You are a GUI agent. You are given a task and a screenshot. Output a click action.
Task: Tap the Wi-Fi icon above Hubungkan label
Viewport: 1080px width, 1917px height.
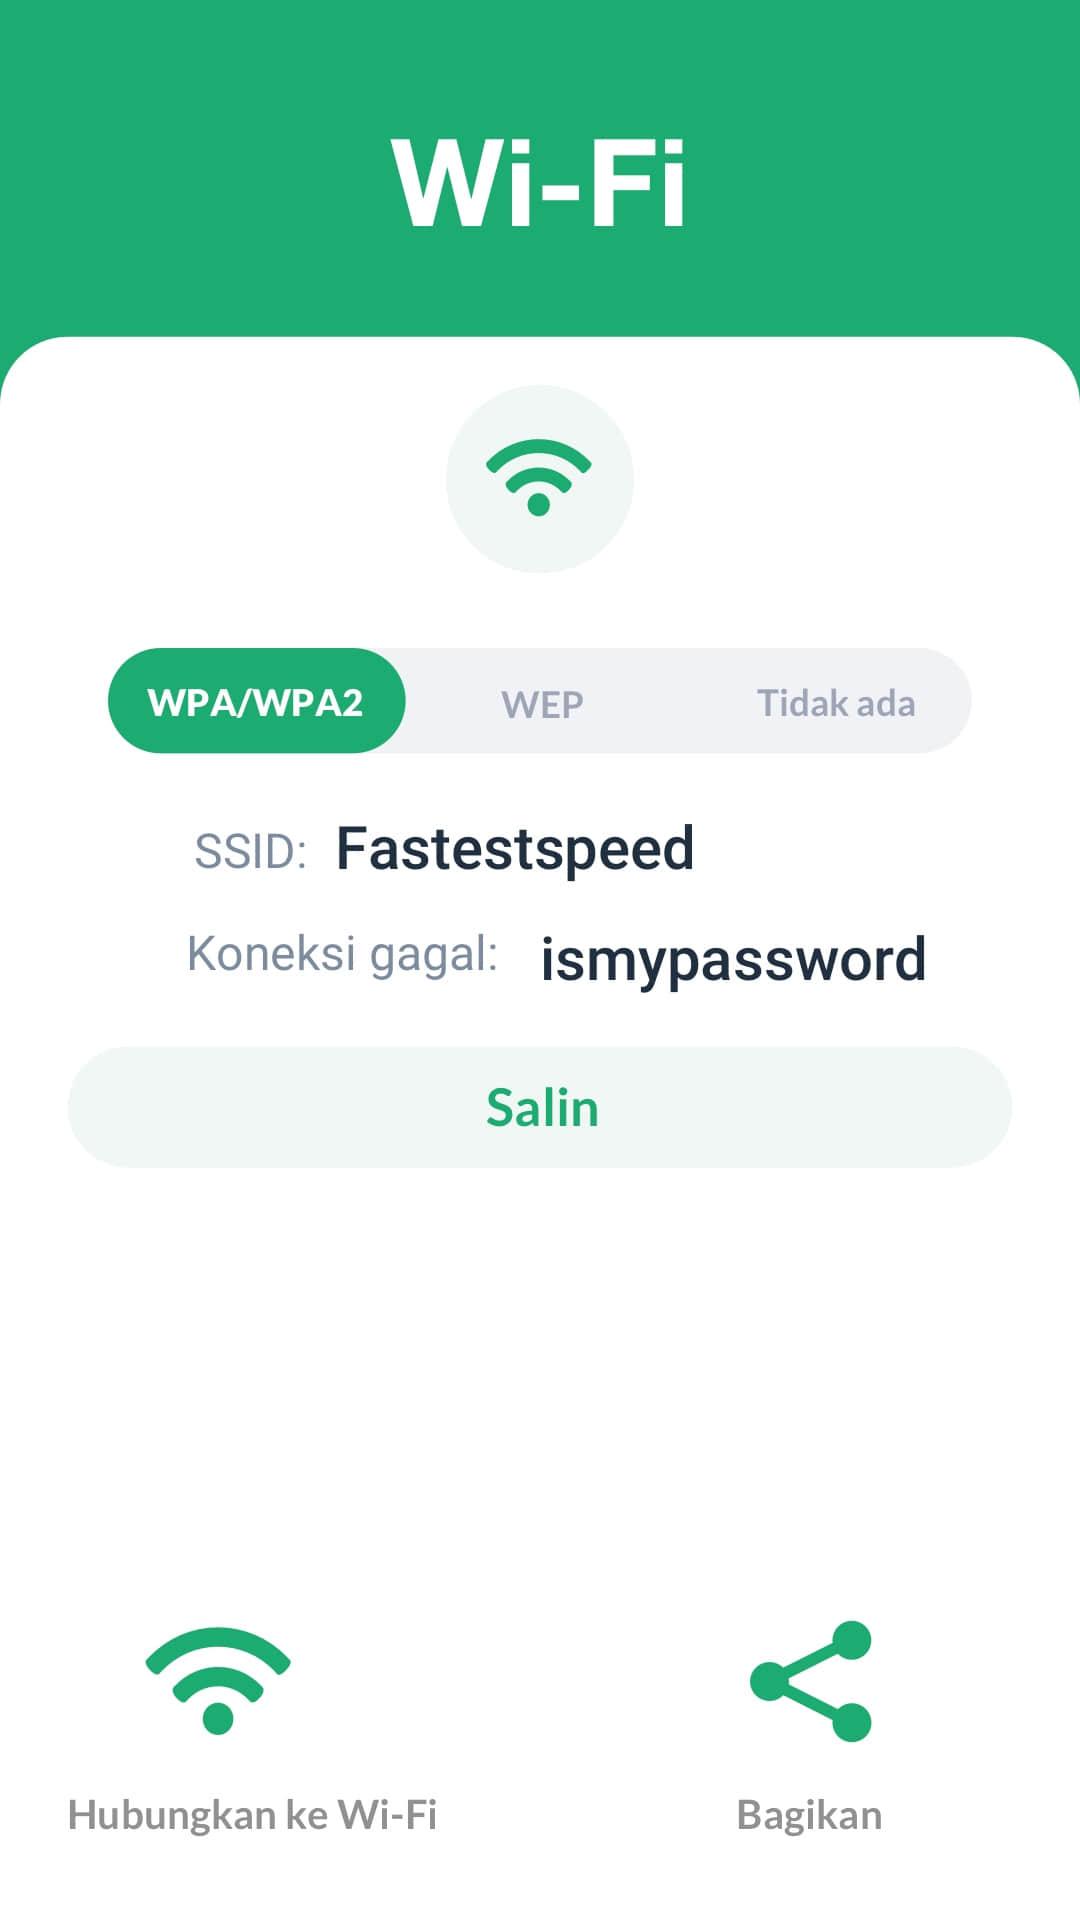[x=218, y=1681]
